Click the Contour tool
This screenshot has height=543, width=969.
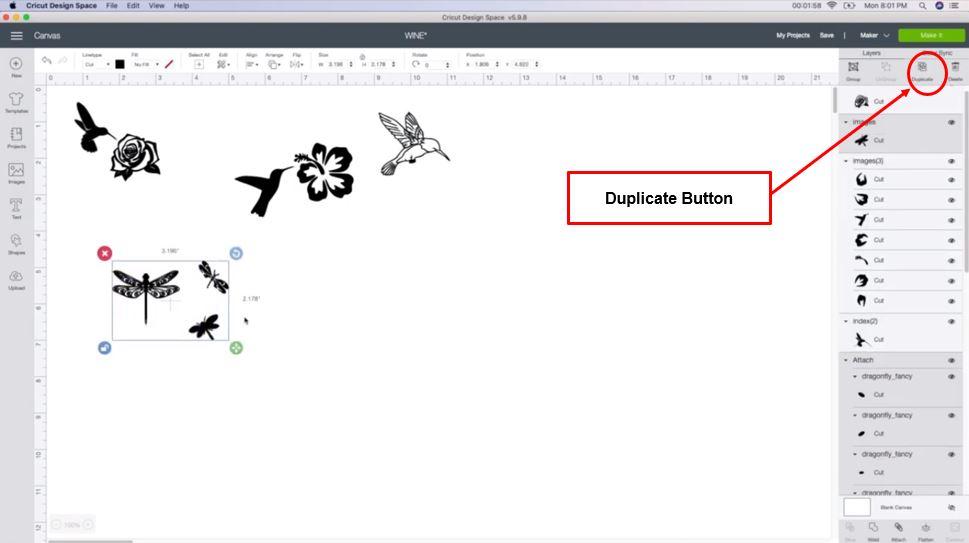954,528
